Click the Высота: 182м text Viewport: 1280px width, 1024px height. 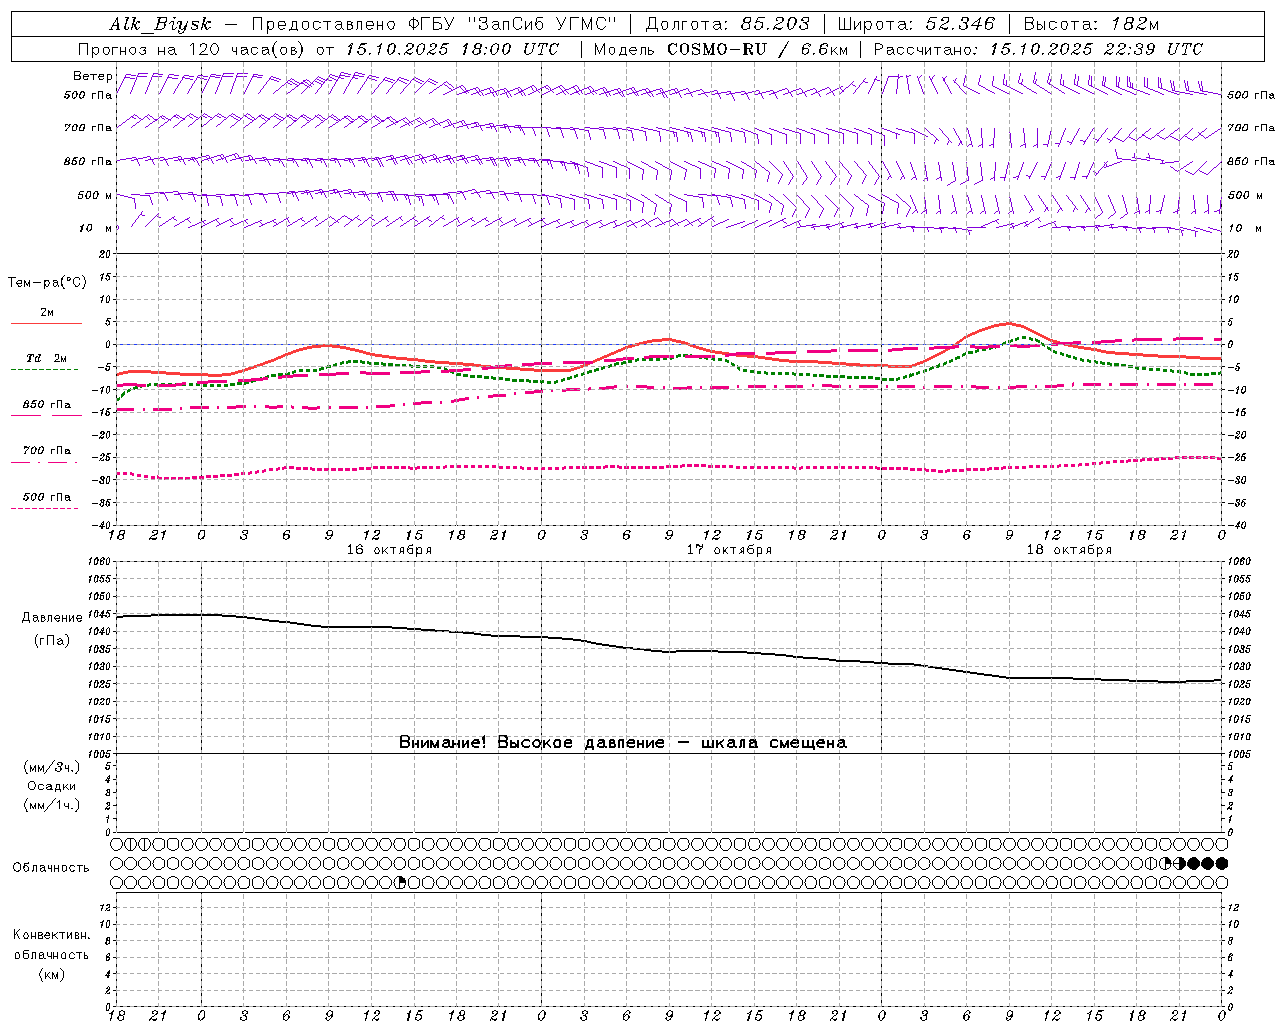point(1091,24)
